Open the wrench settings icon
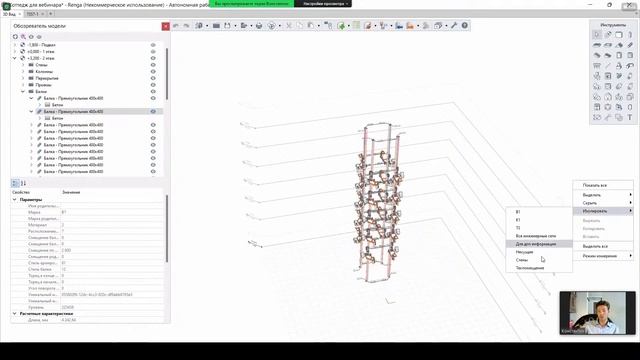This screenshot has height=360, width=640. (454, 26)
